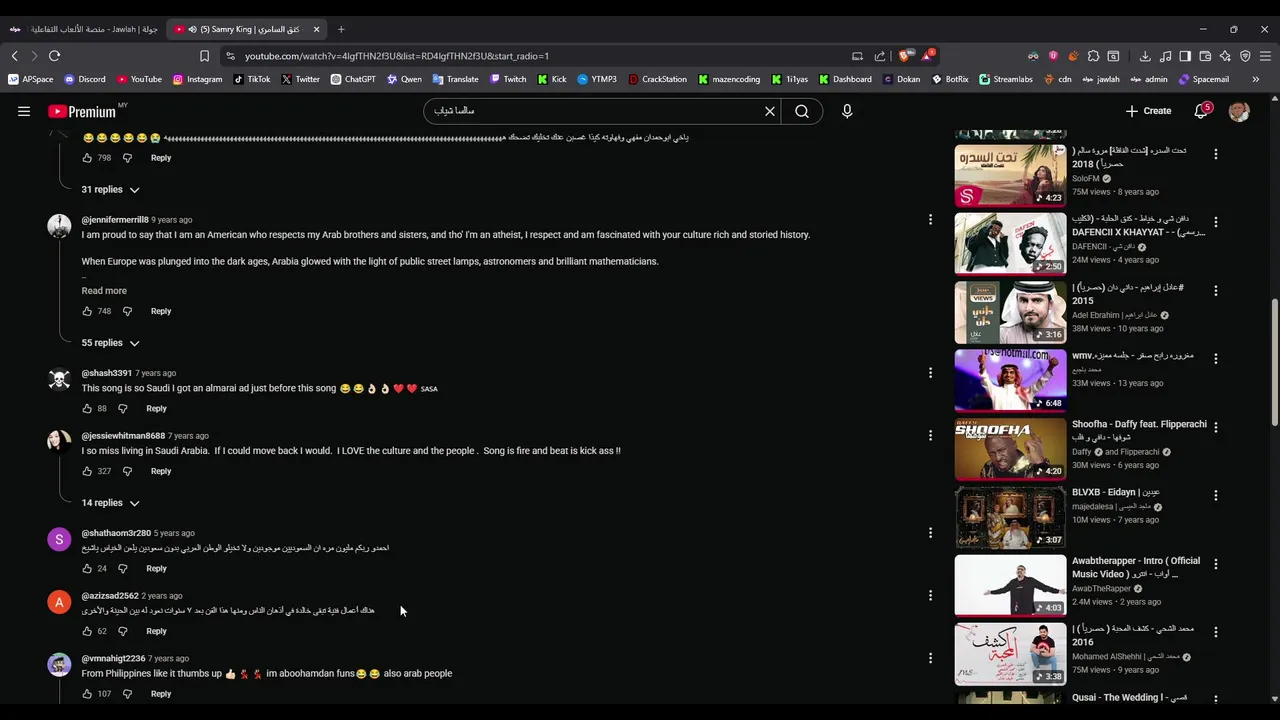Click the page vertical scrollbar thumb
Image resolution: width=1280 pixels, height=720 pixels.
[x=1274, y=362]
